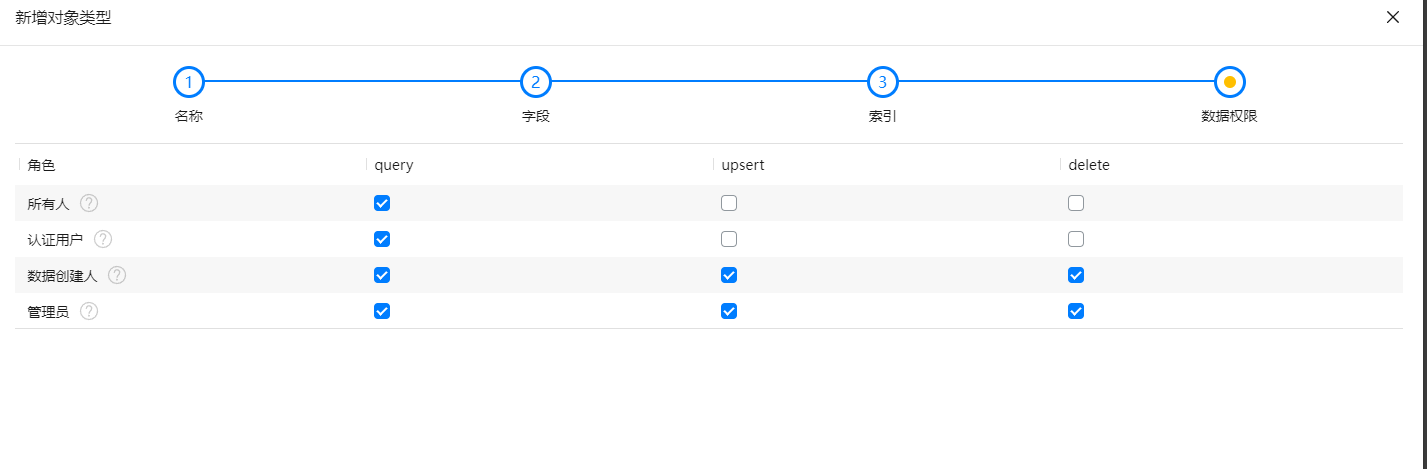Click help icon beside 管理员

pyautogui.click(x=89, y=311)
